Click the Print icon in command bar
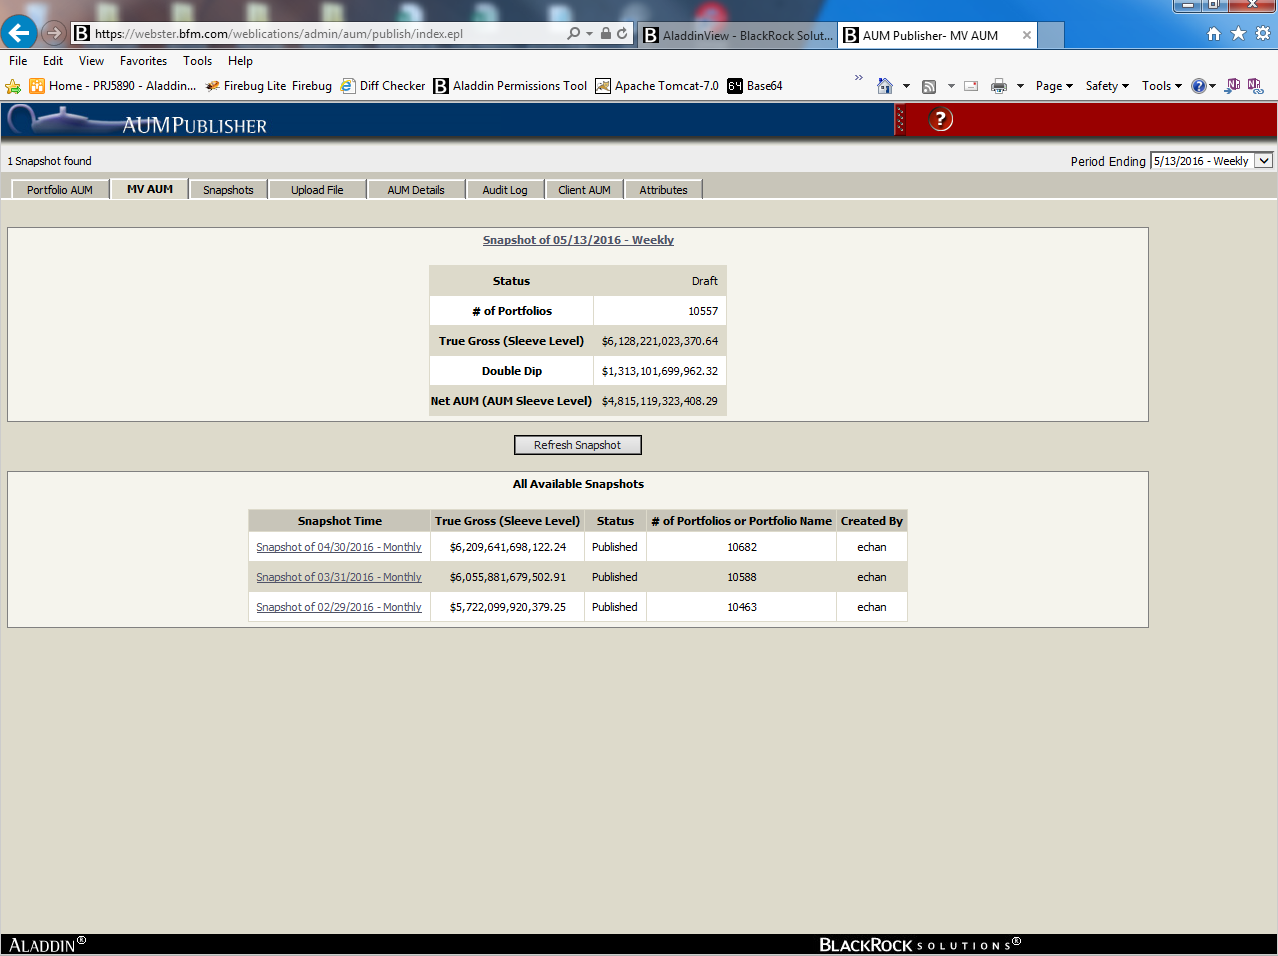The height and width of the screenshot is (956, 1278). pyautogui.click(x=999, y=86)
